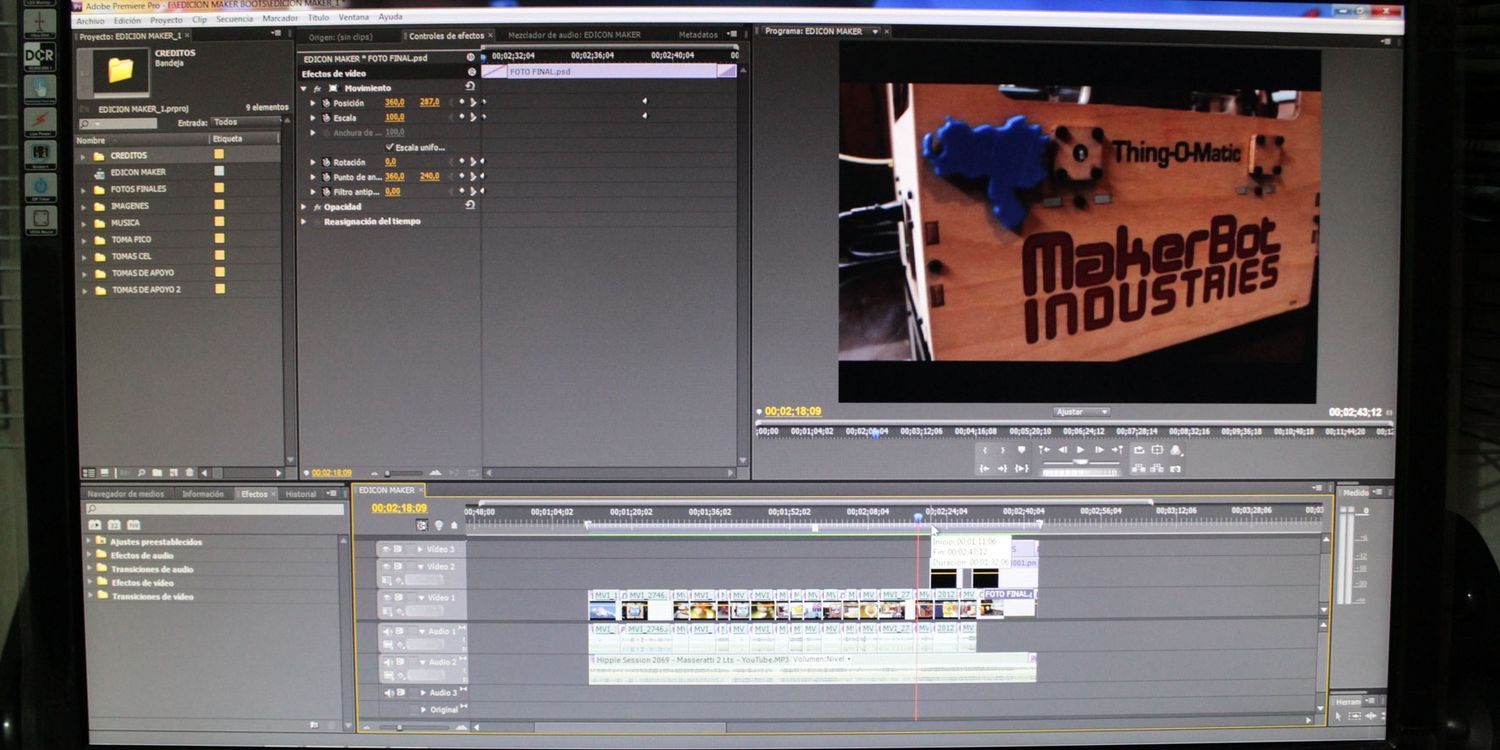Viewport: 1500px width, 750px height.
Task: Click the Set Encore chapter marker icon
Action: (x=439, y=525)
